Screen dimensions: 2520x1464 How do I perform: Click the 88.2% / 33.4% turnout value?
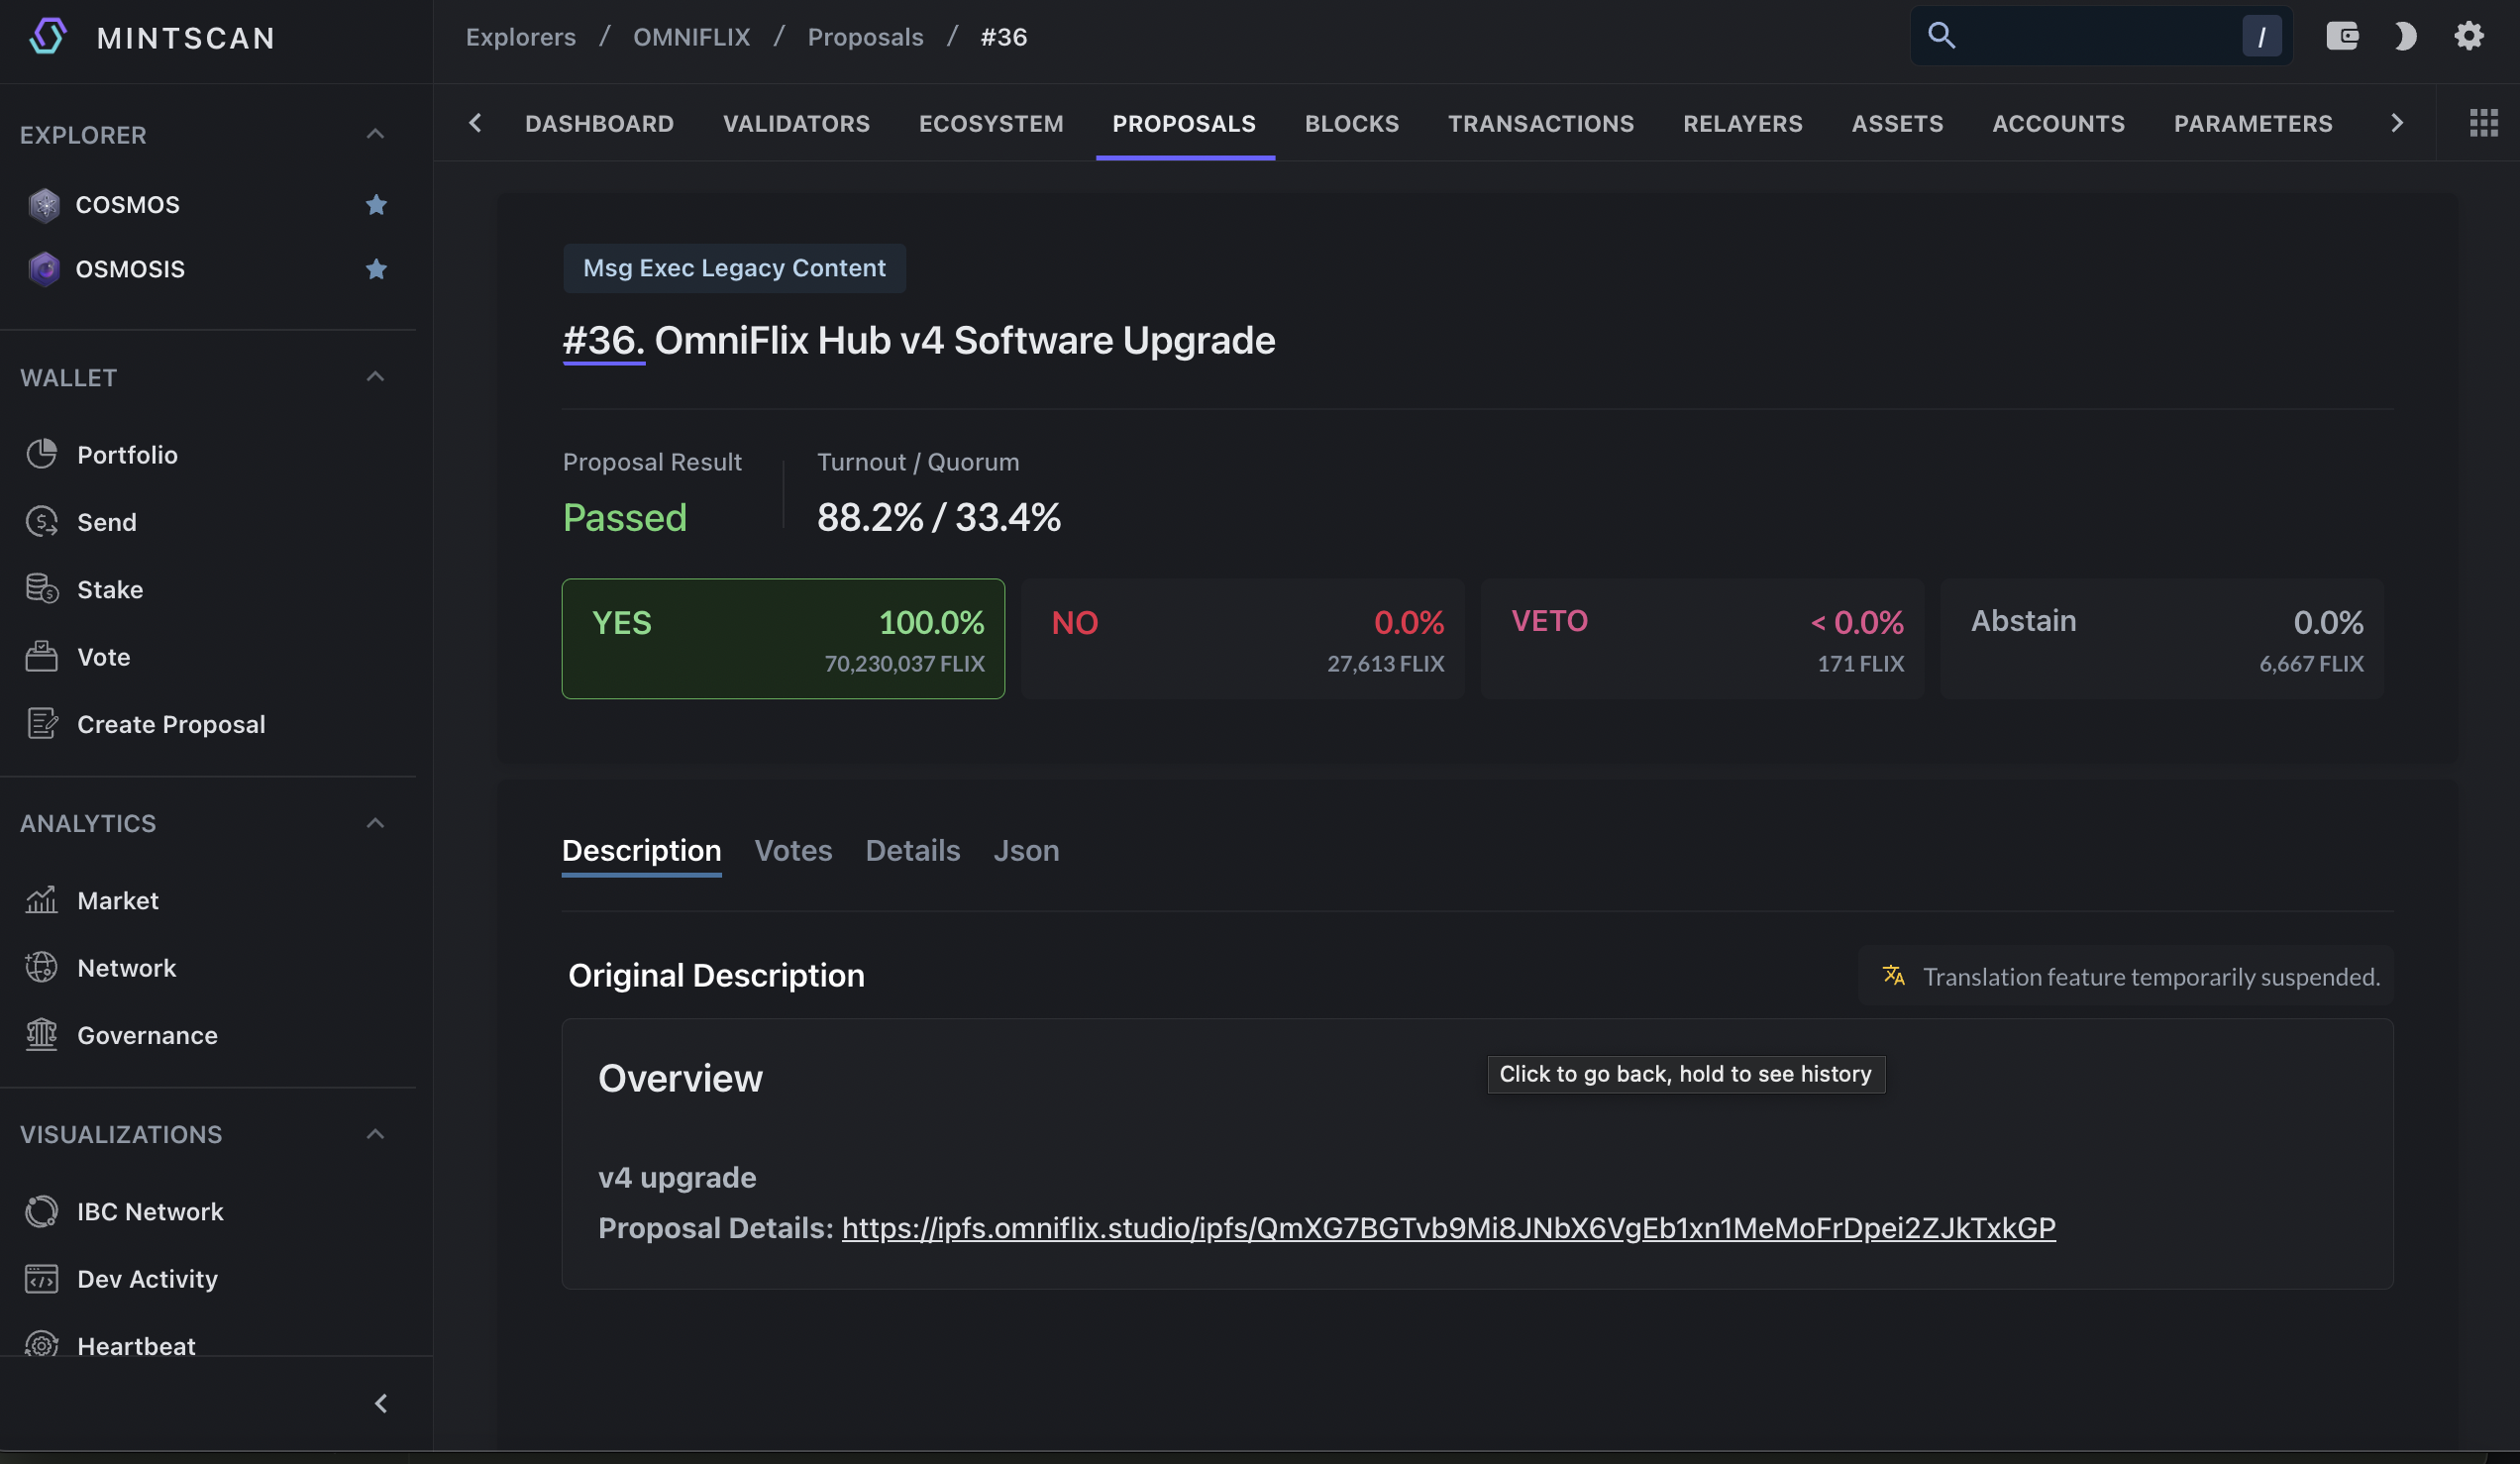pyautogui.click(x=938, y=517)
